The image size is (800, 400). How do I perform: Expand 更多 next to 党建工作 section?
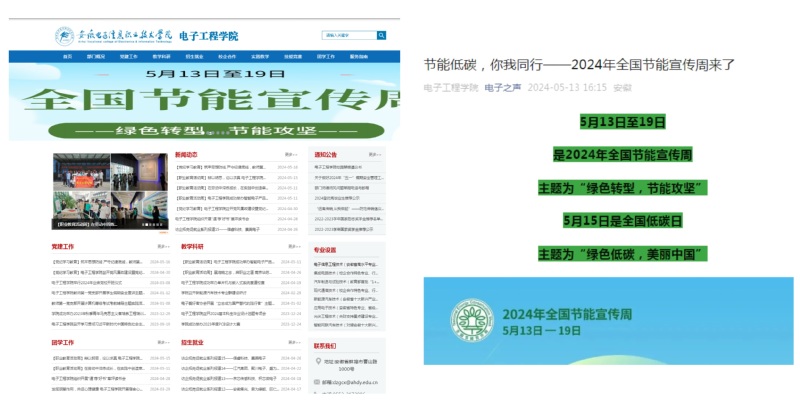coord(163,246)
